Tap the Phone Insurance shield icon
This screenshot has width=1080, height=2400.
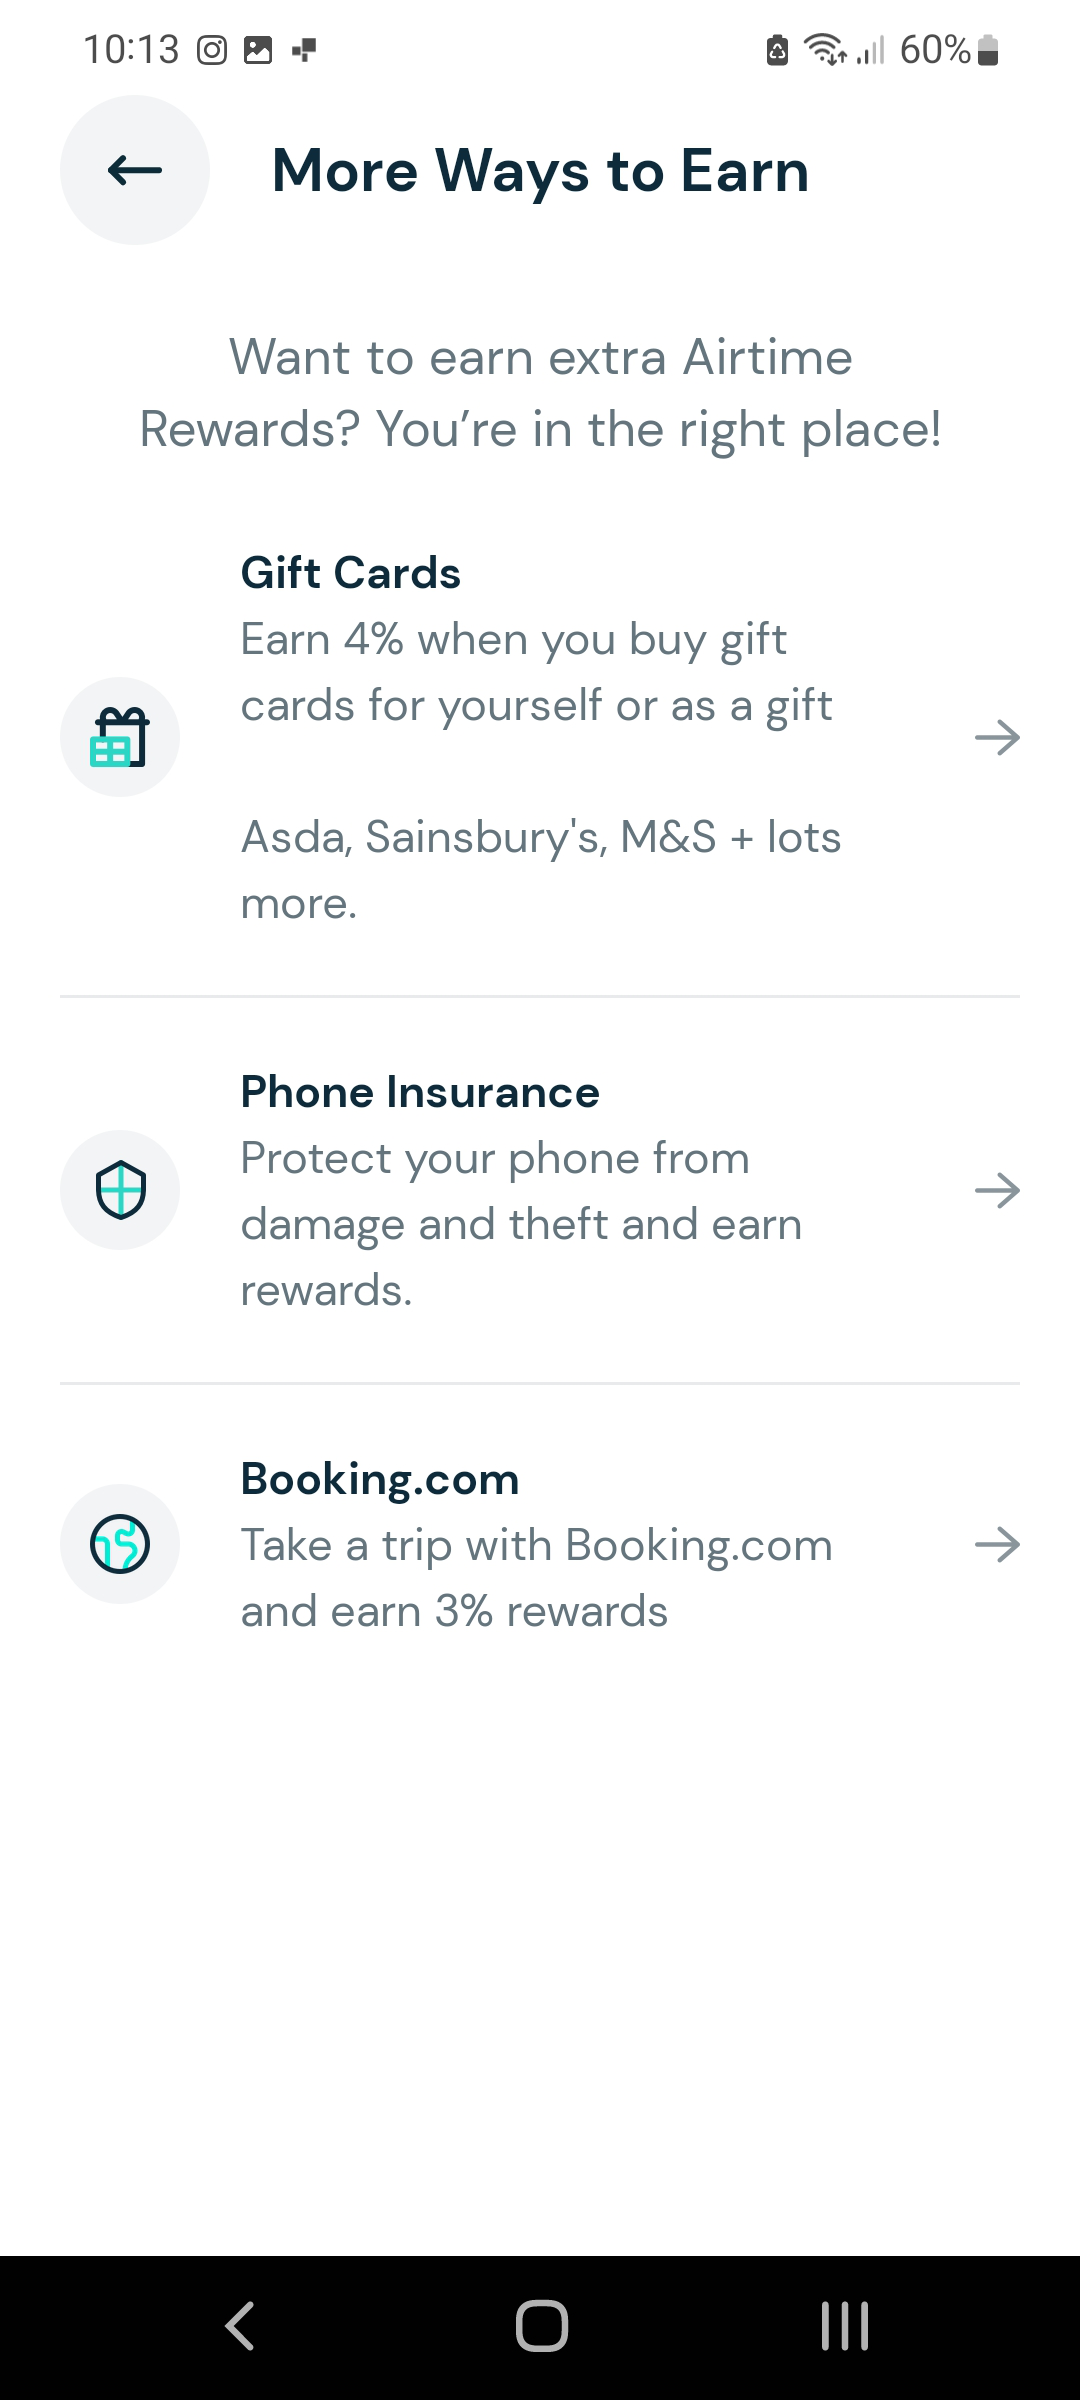pos(120,1190)
